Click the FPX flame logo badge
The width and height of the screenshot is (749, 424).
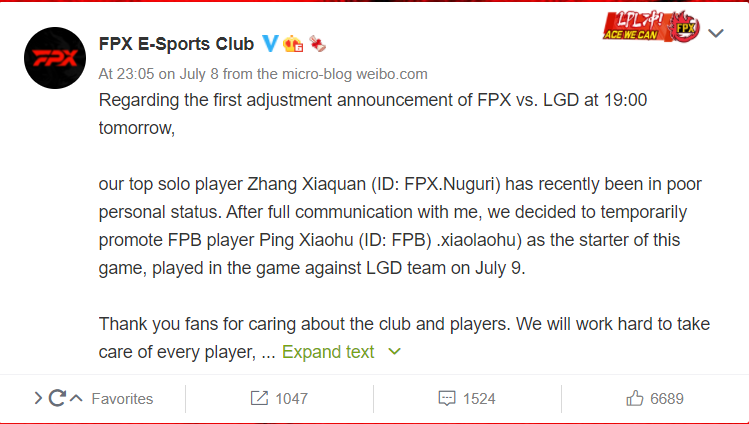pos(685,27)
